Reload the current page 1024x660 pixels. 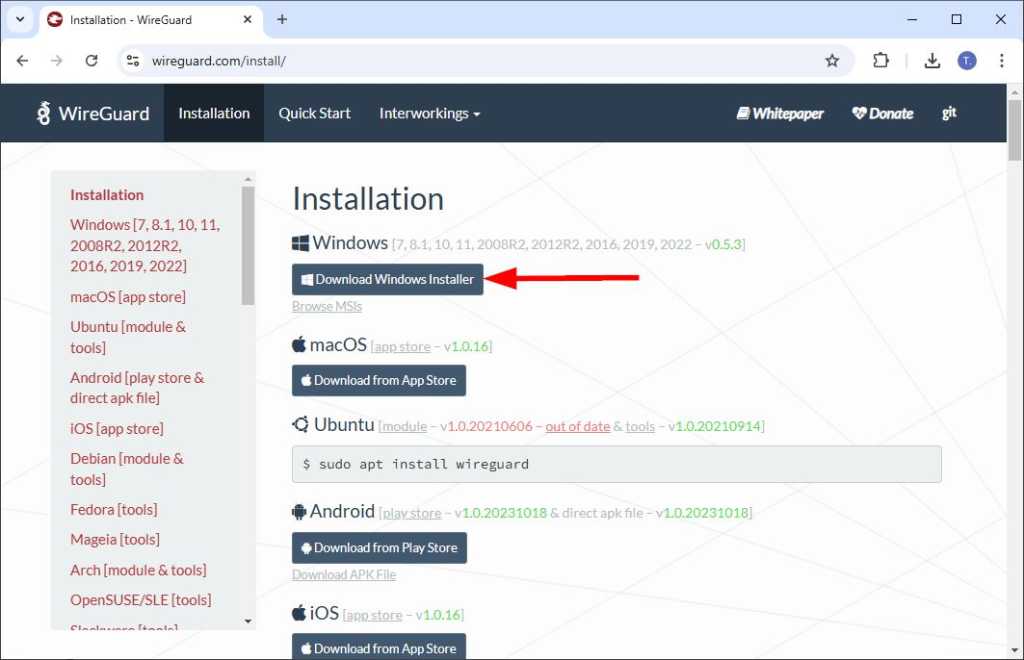pos(91,60)
